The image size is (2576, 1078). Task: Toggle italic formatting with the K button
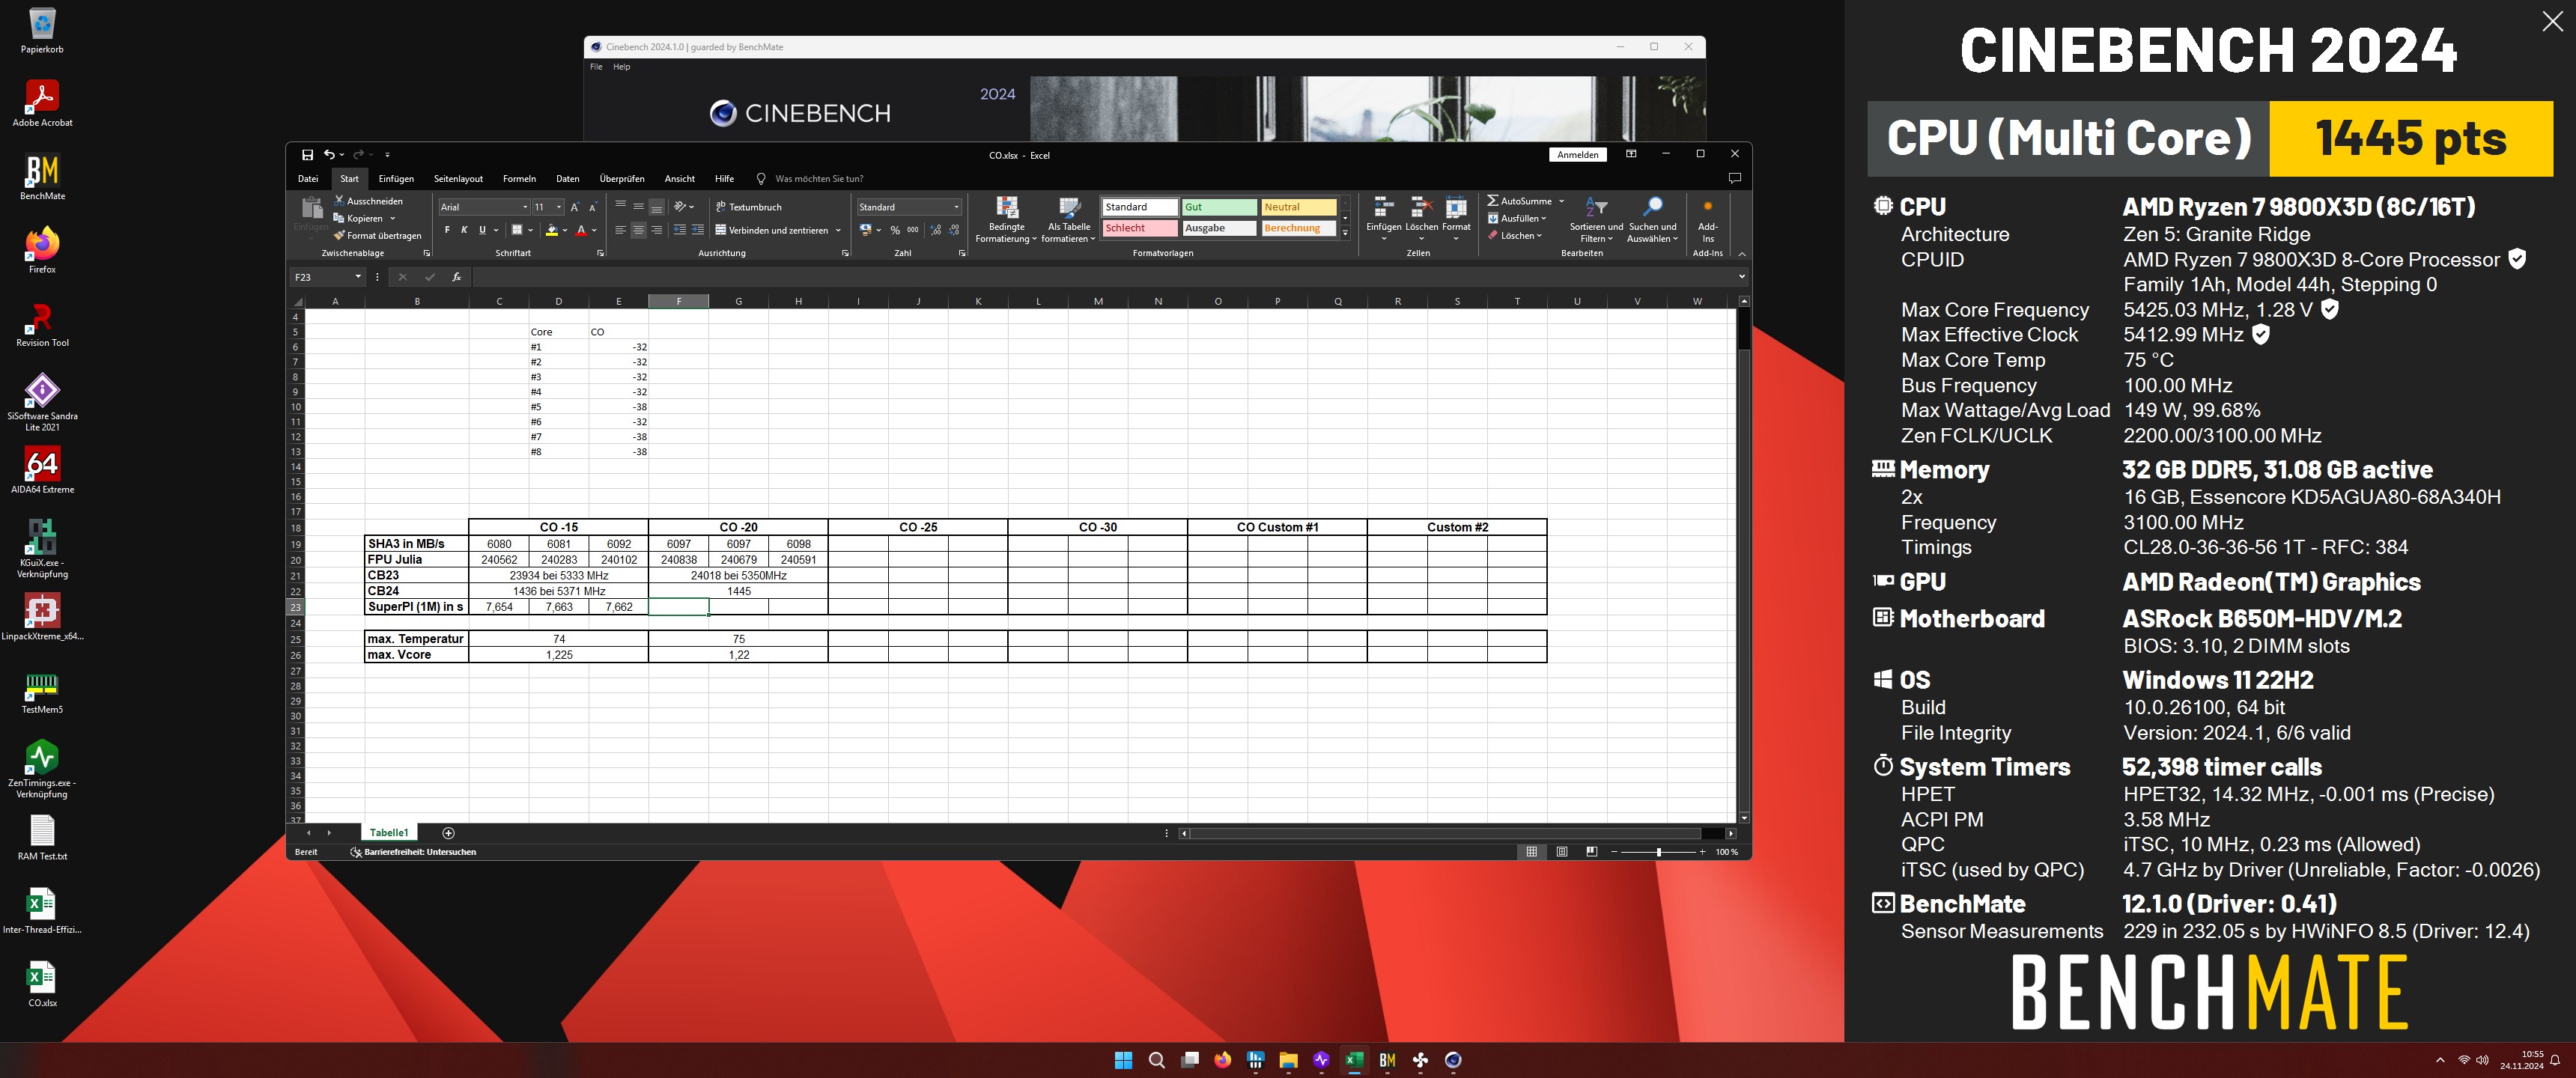click(464, 230)
